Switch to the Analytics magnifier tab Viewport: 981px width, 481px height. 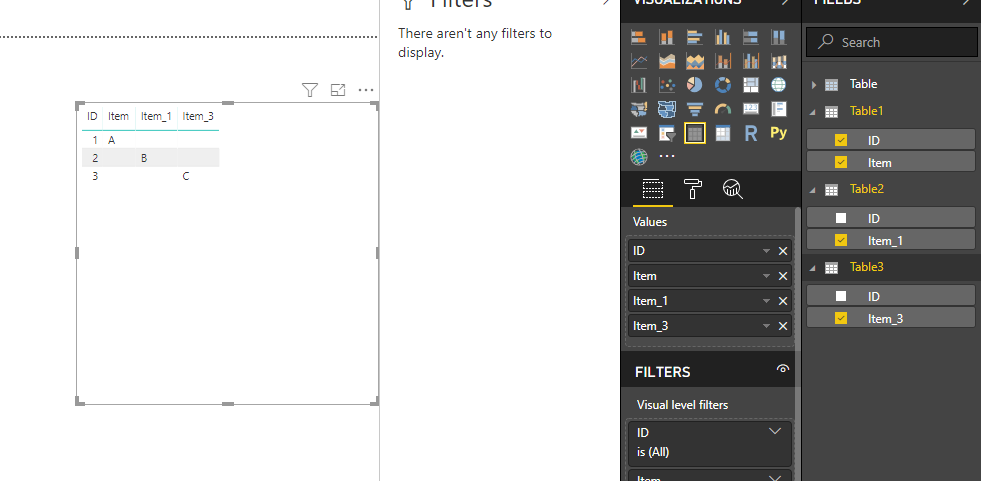[733, 188]
